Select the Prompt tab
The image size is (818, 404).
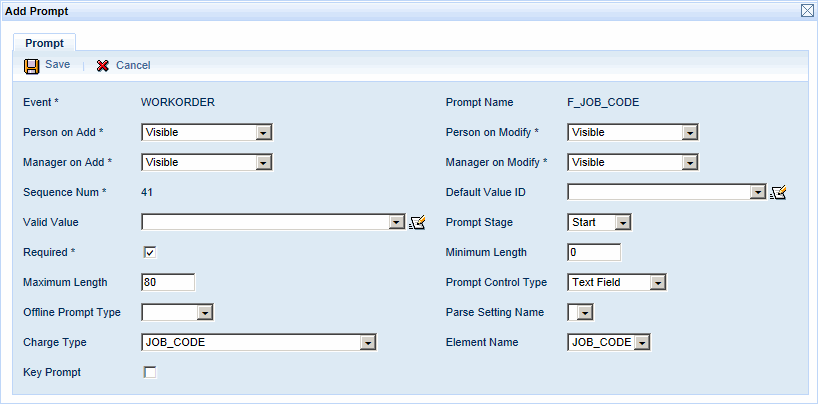tap(45, 43)
